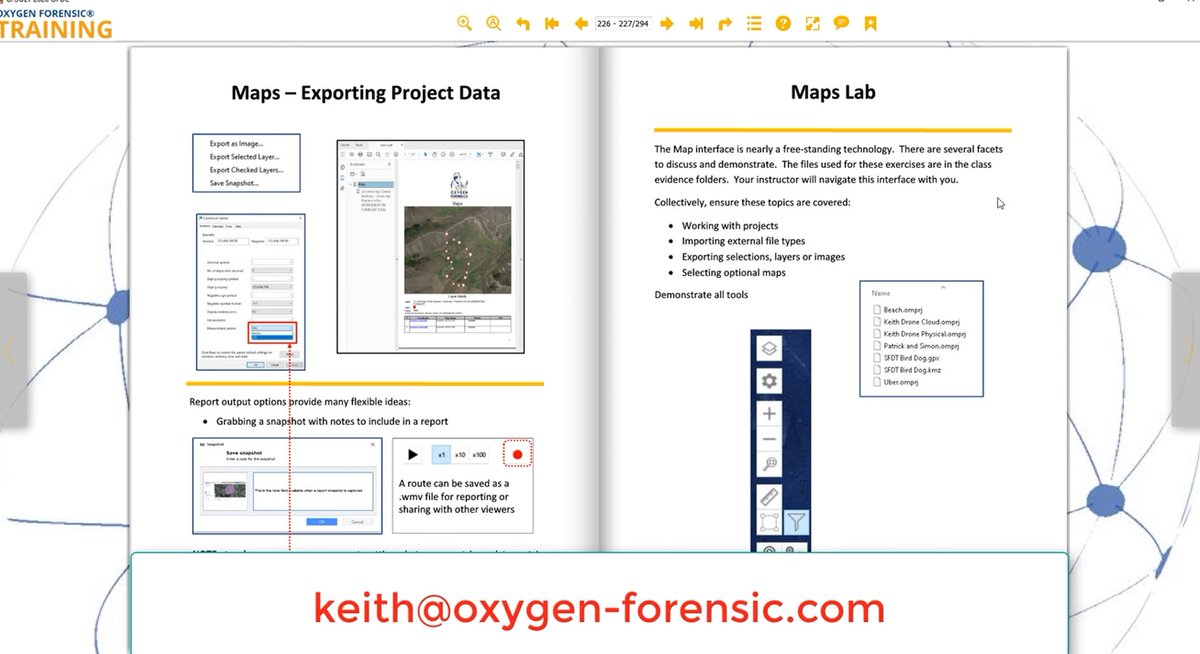Select Export Selected Layer... menu entry
The height and width of the screenshot is (654, 1200).
pyautogui.click(x=245, y=157)
